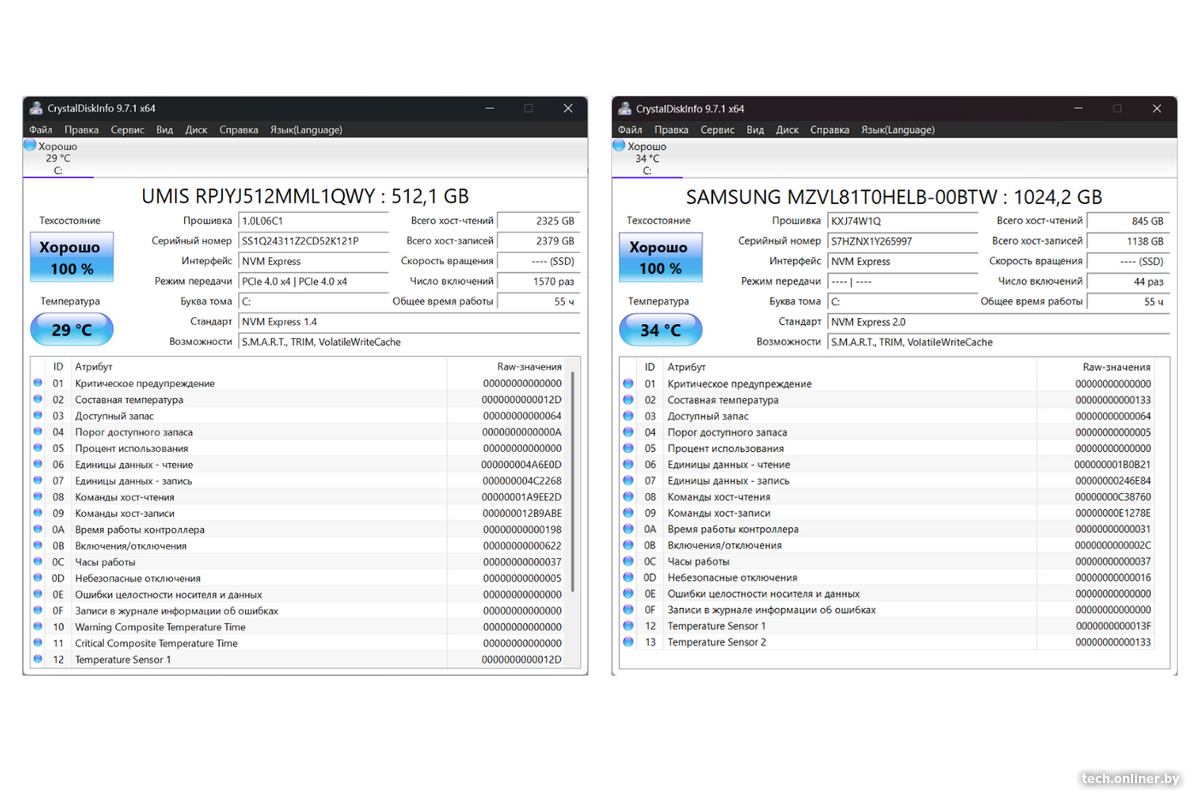
Task: Select Warning Composite Temperature Time row
Action: (299, 627)
